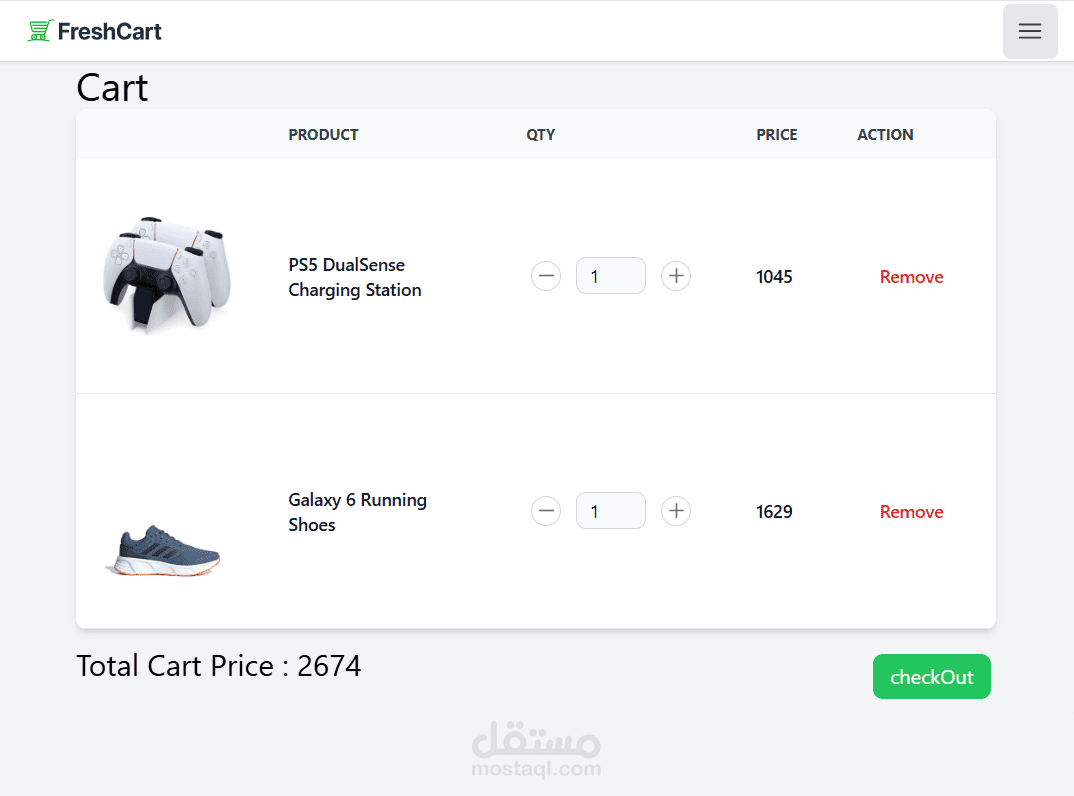Screen dimensions: 1074x796
Task: Remove Galaxy 6 Running Shoes from cart
Action: coord(911,512)
